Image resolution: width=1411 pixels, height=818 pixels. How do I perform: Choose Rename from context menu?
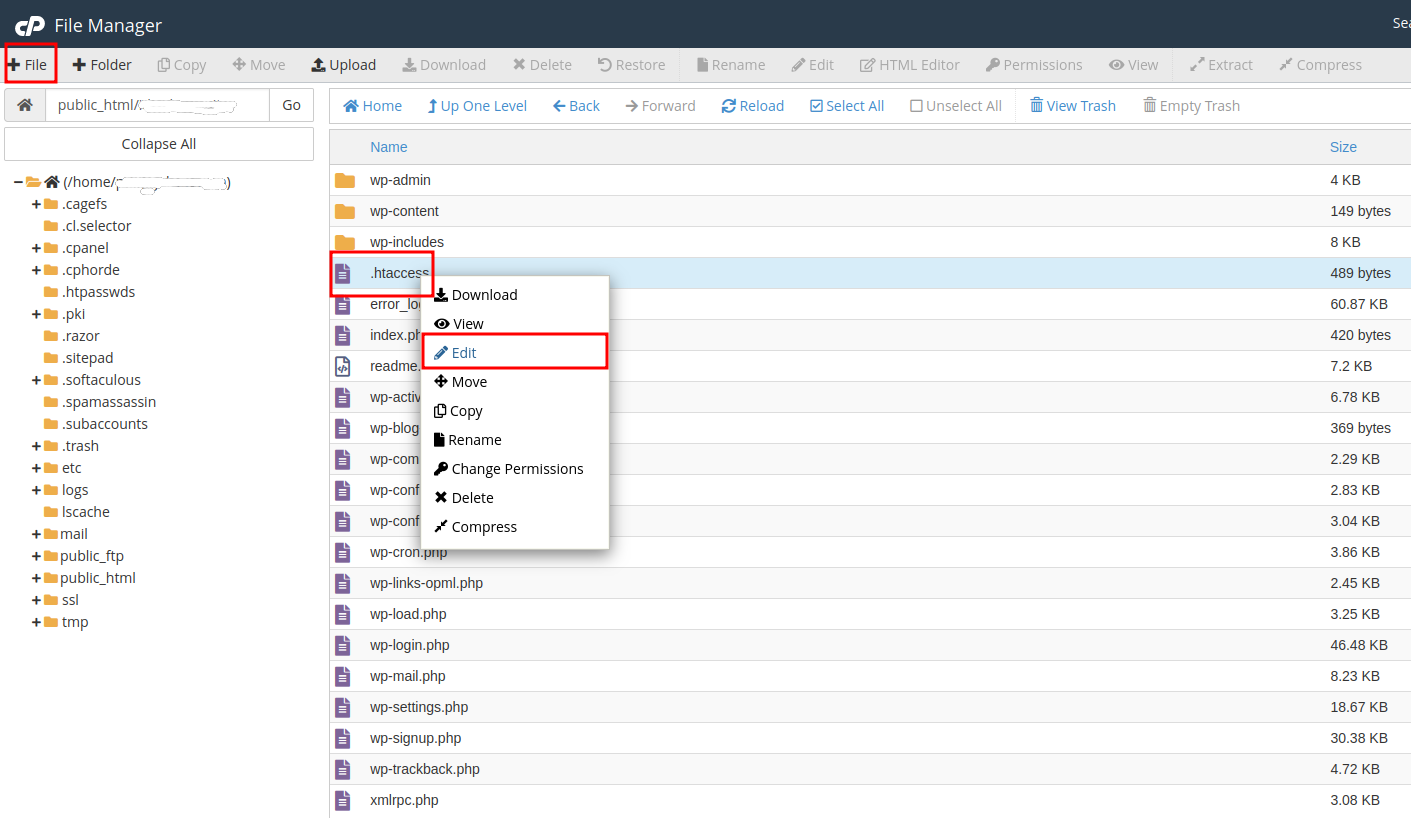468,440
